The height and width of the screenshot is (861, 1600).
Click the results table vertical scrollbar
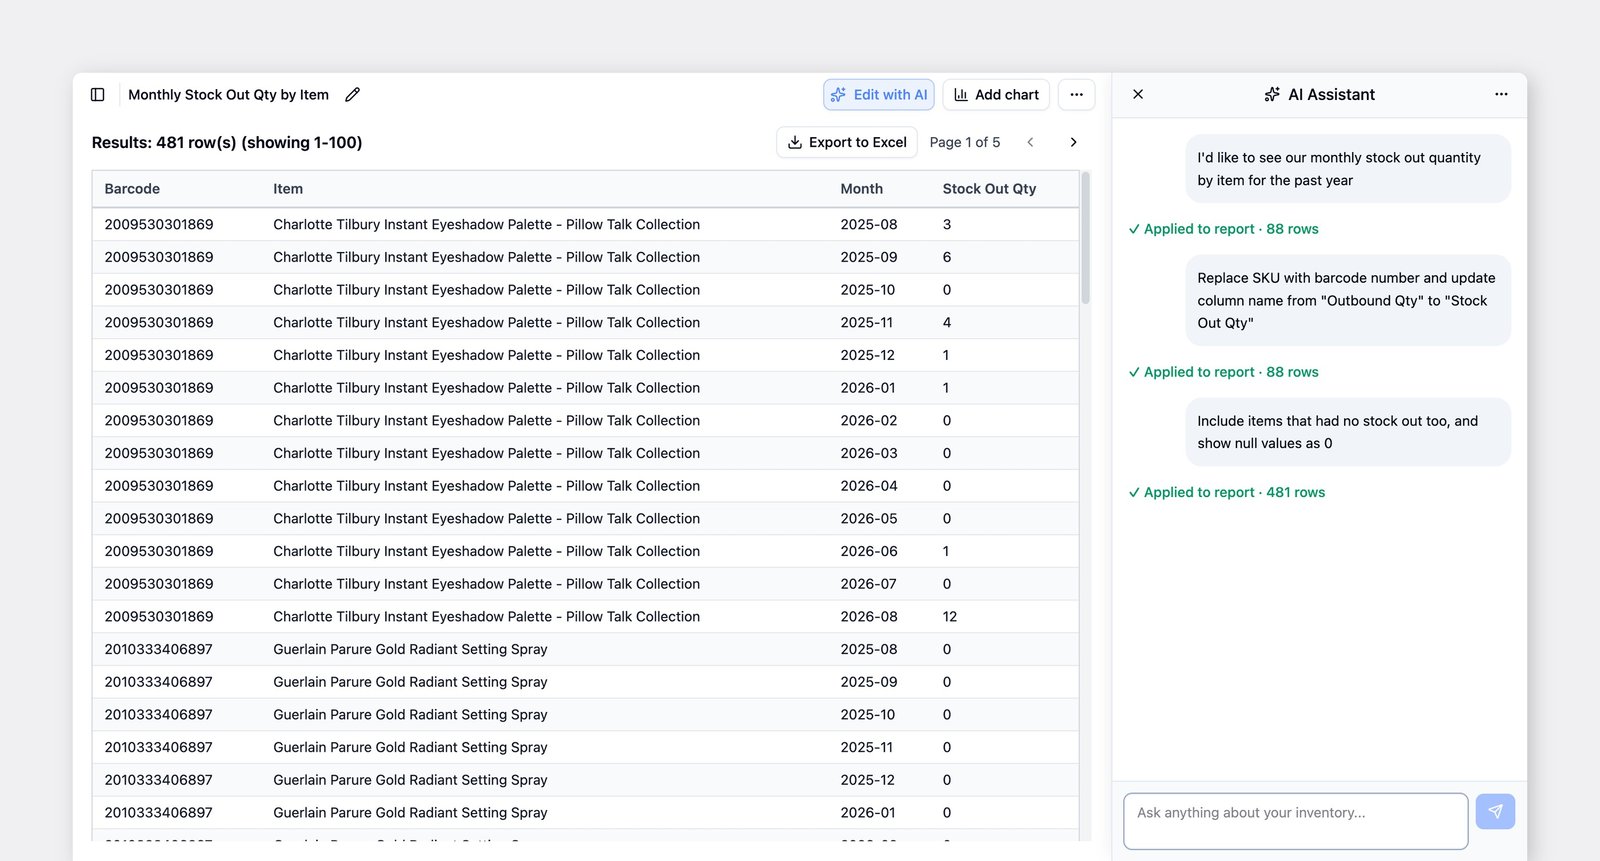tap(1085, 238)
